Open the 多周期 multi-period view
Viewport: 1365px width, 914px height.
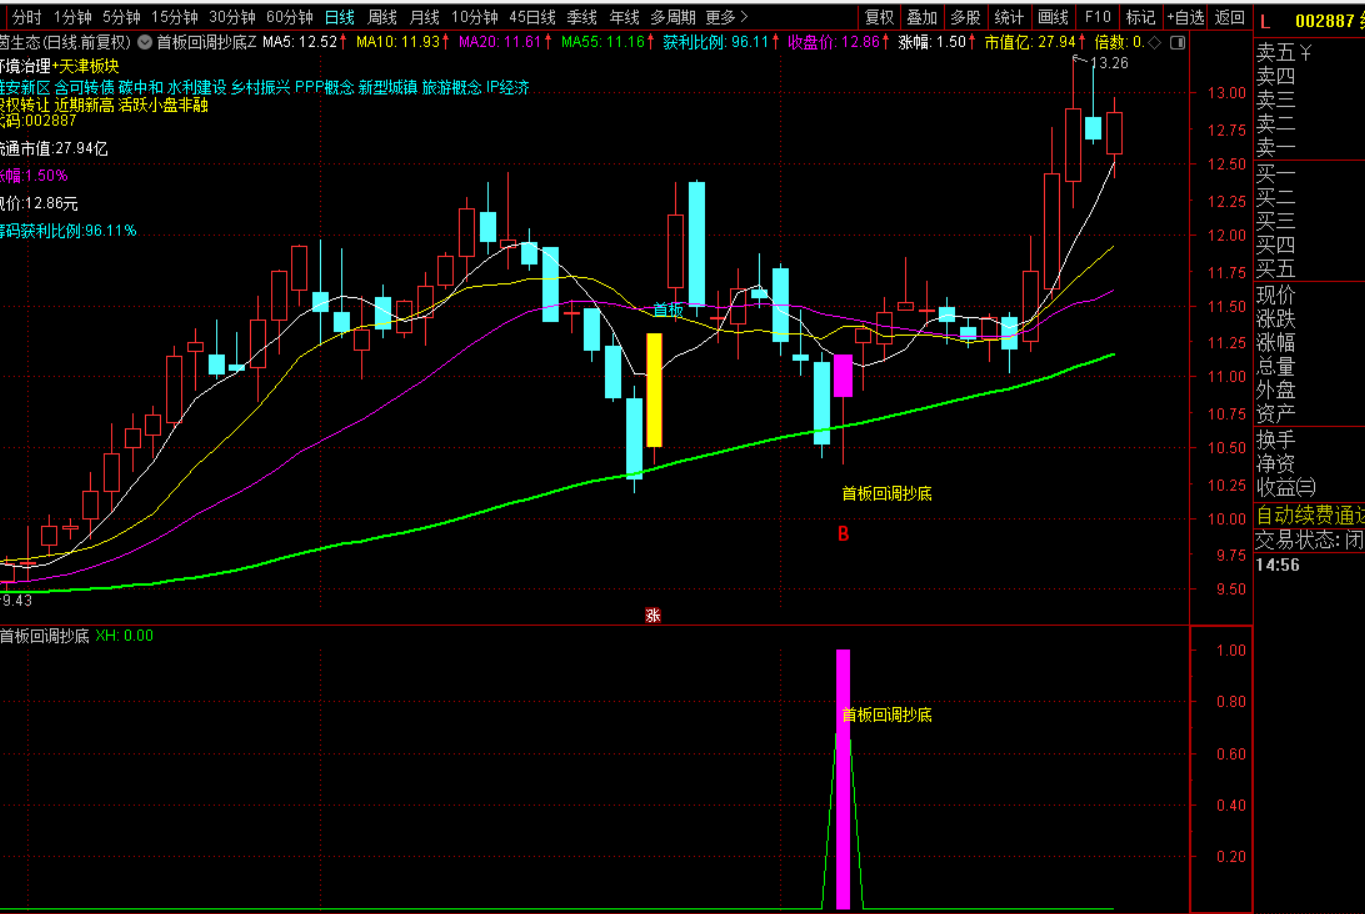673,17
